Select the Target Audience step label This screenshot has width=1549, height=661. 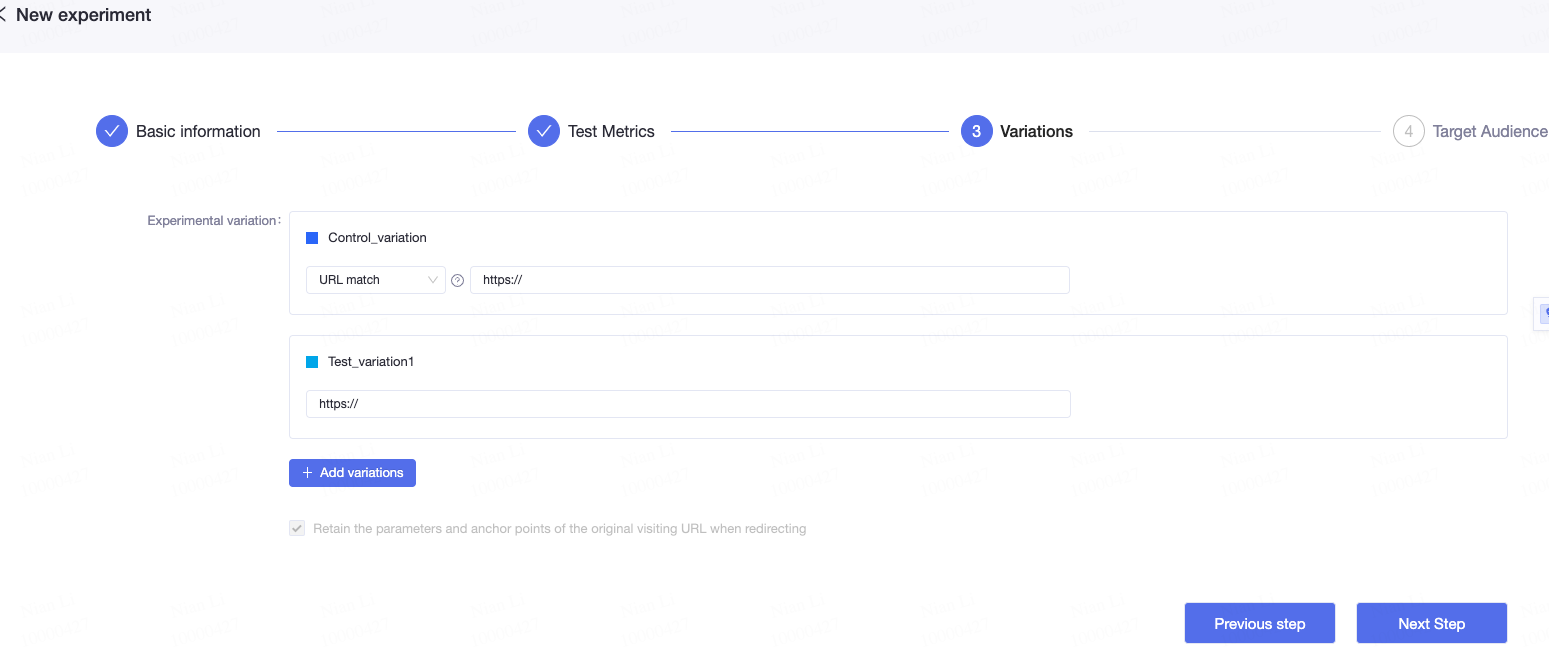1490,131
